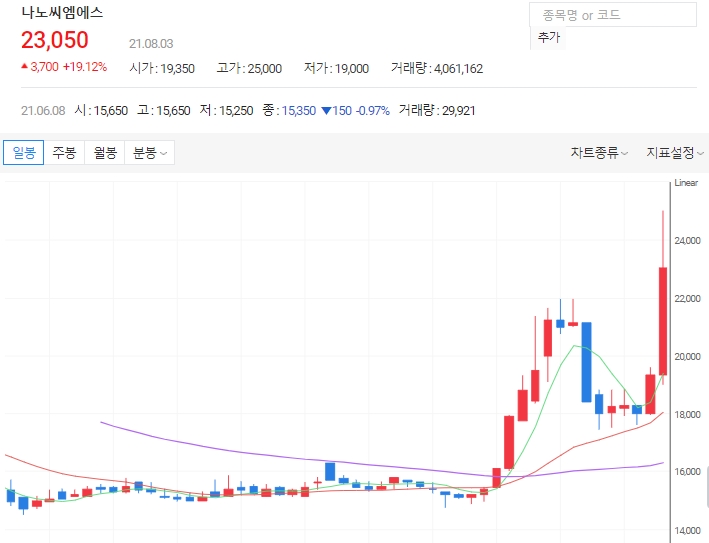Image resolution: width=709 pixels, height=543 pixels.
Task: Click the hovered open 시: 15,650
Action: [101, 110]
